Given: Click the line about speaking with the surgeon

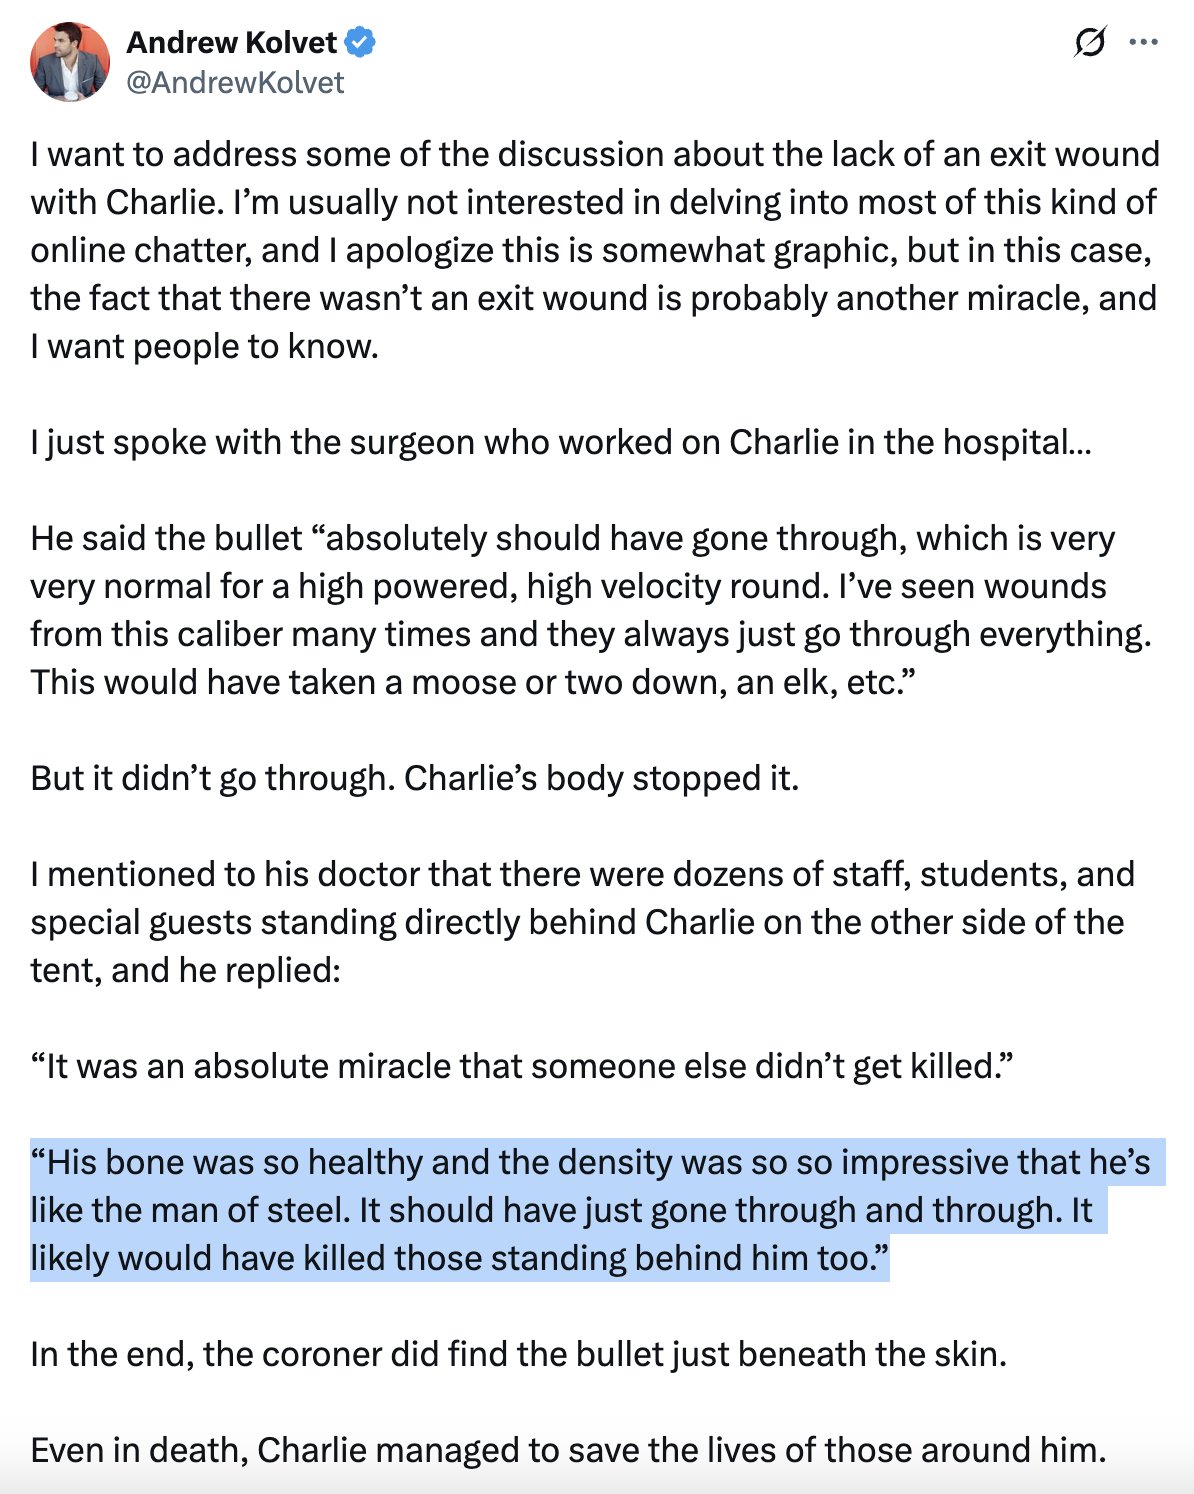Looking at the screenshot, I should (561, 442).
